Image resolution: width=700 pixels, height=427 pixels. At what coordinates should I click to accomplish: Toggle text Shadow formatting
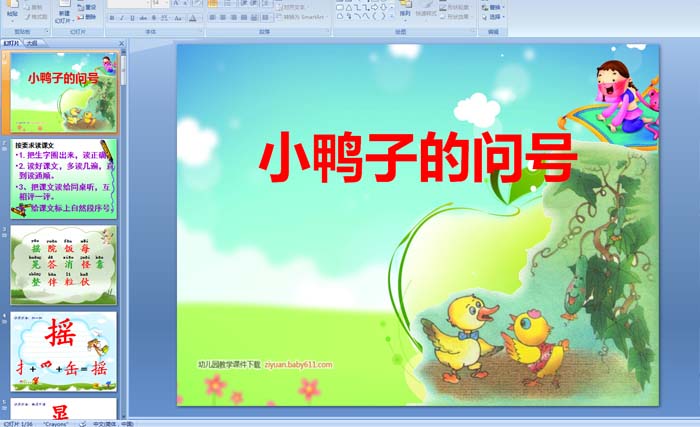click(154, 18)
